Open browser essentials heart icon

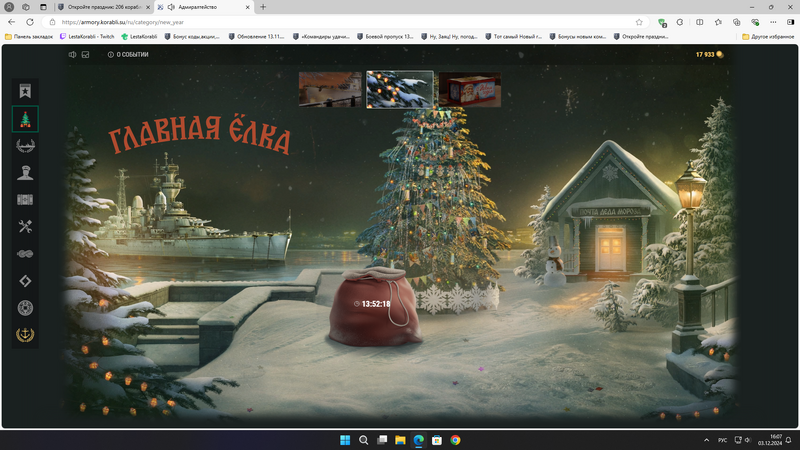(x=755, y=22)
